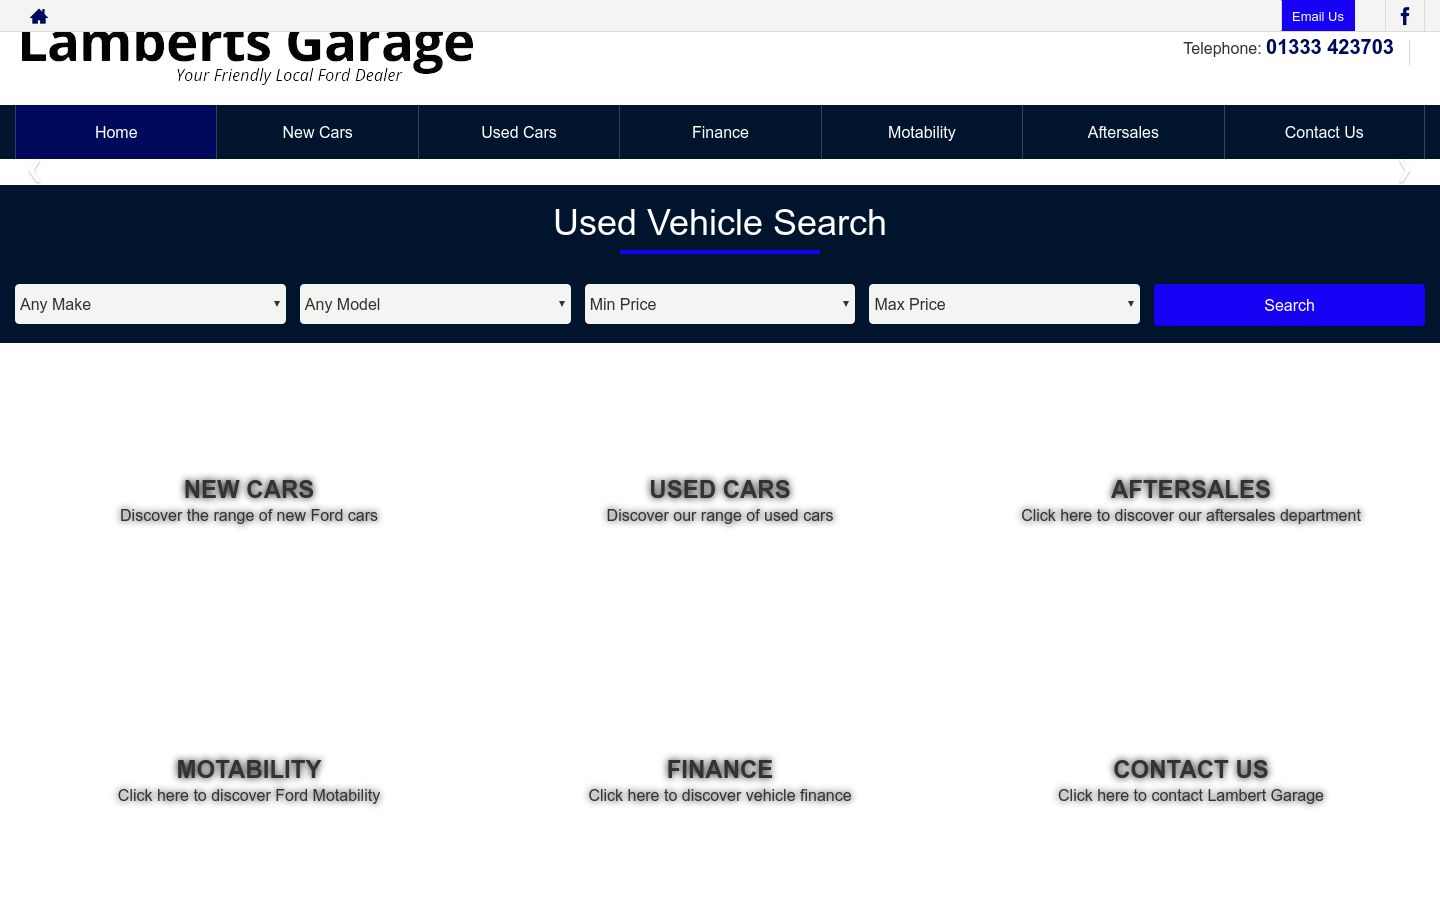
Task: Open the Max Price dropdown
Action: 1004,304
